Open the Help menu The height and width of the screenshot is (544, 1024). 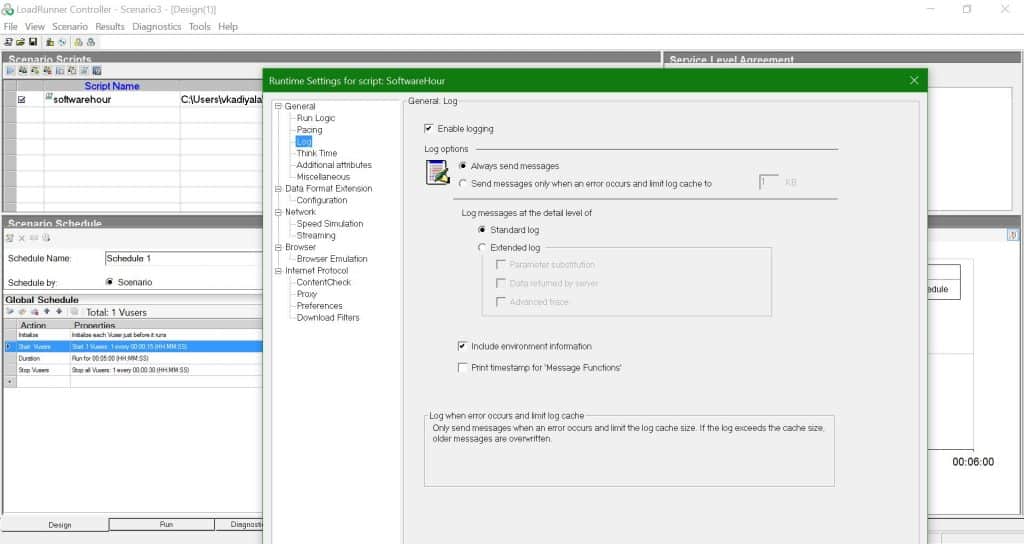[x=228, y=26]
